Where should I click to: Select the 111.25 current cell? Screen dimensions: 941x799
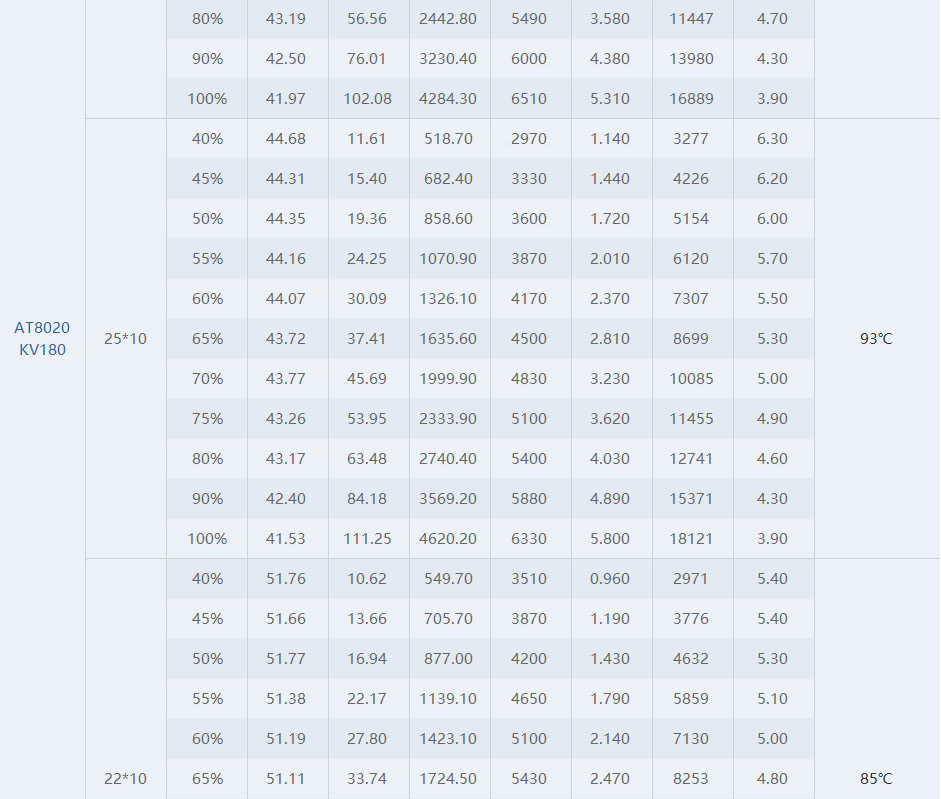(x=367, y=538)
